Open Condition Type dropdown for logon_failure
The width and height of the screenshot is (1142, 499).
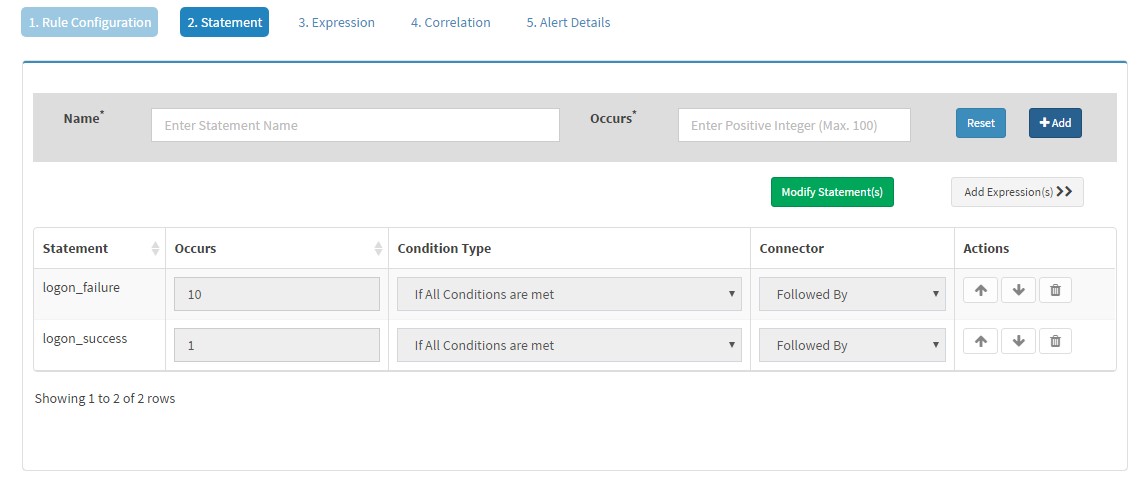[570, 294]
